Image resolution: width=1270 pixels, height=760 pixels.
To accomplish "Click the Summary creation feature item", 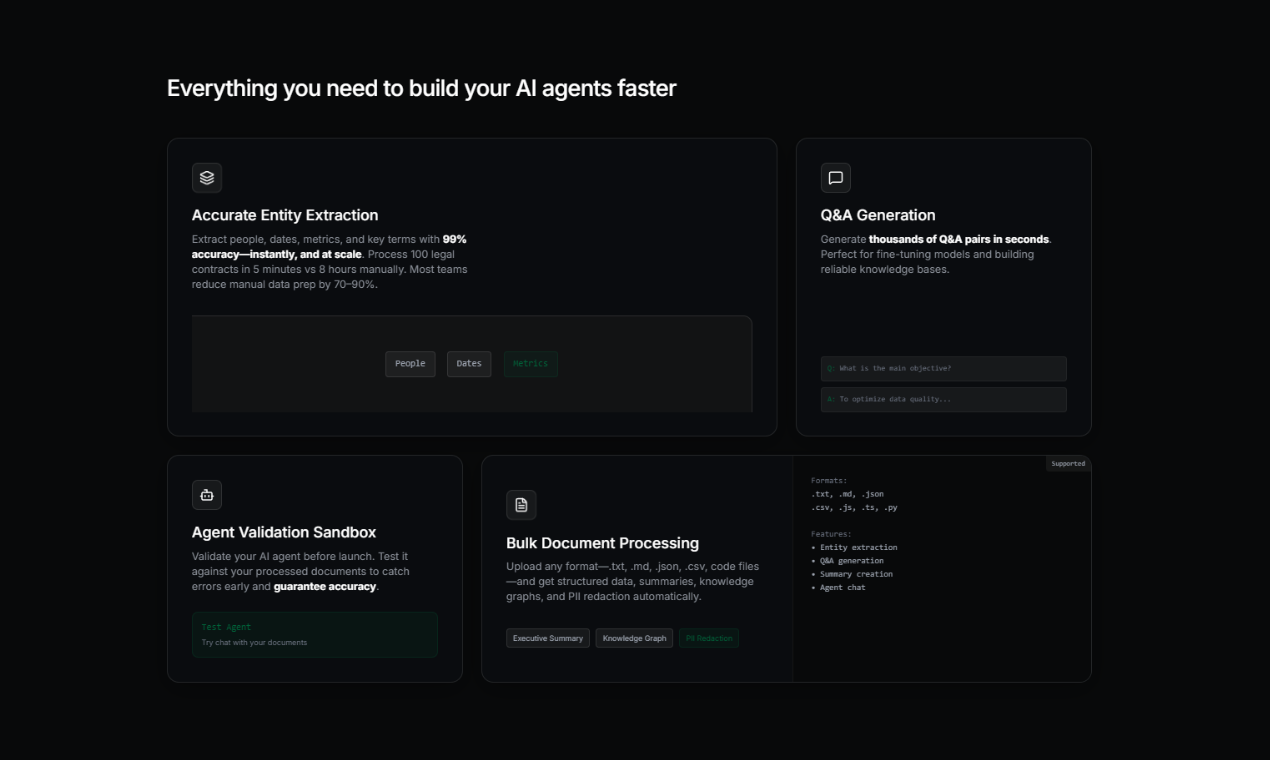I will 855,574.
